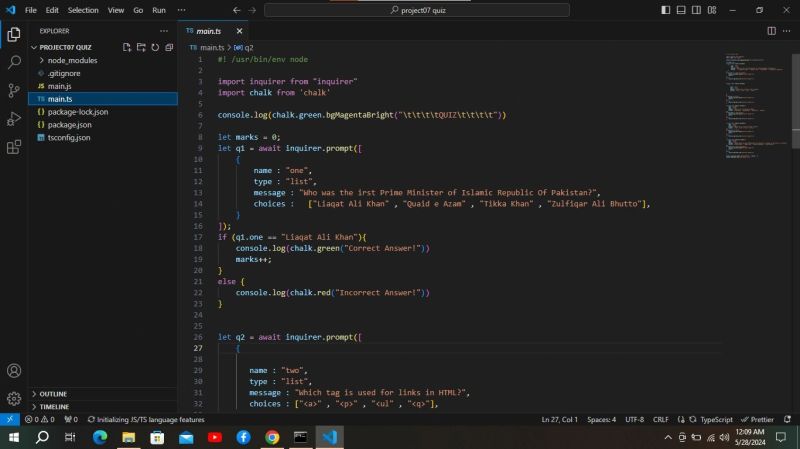This screenshot has height=449, width=800.
Task: Click the Ln 27, Col 1 indicator
Action: [559, 419]
